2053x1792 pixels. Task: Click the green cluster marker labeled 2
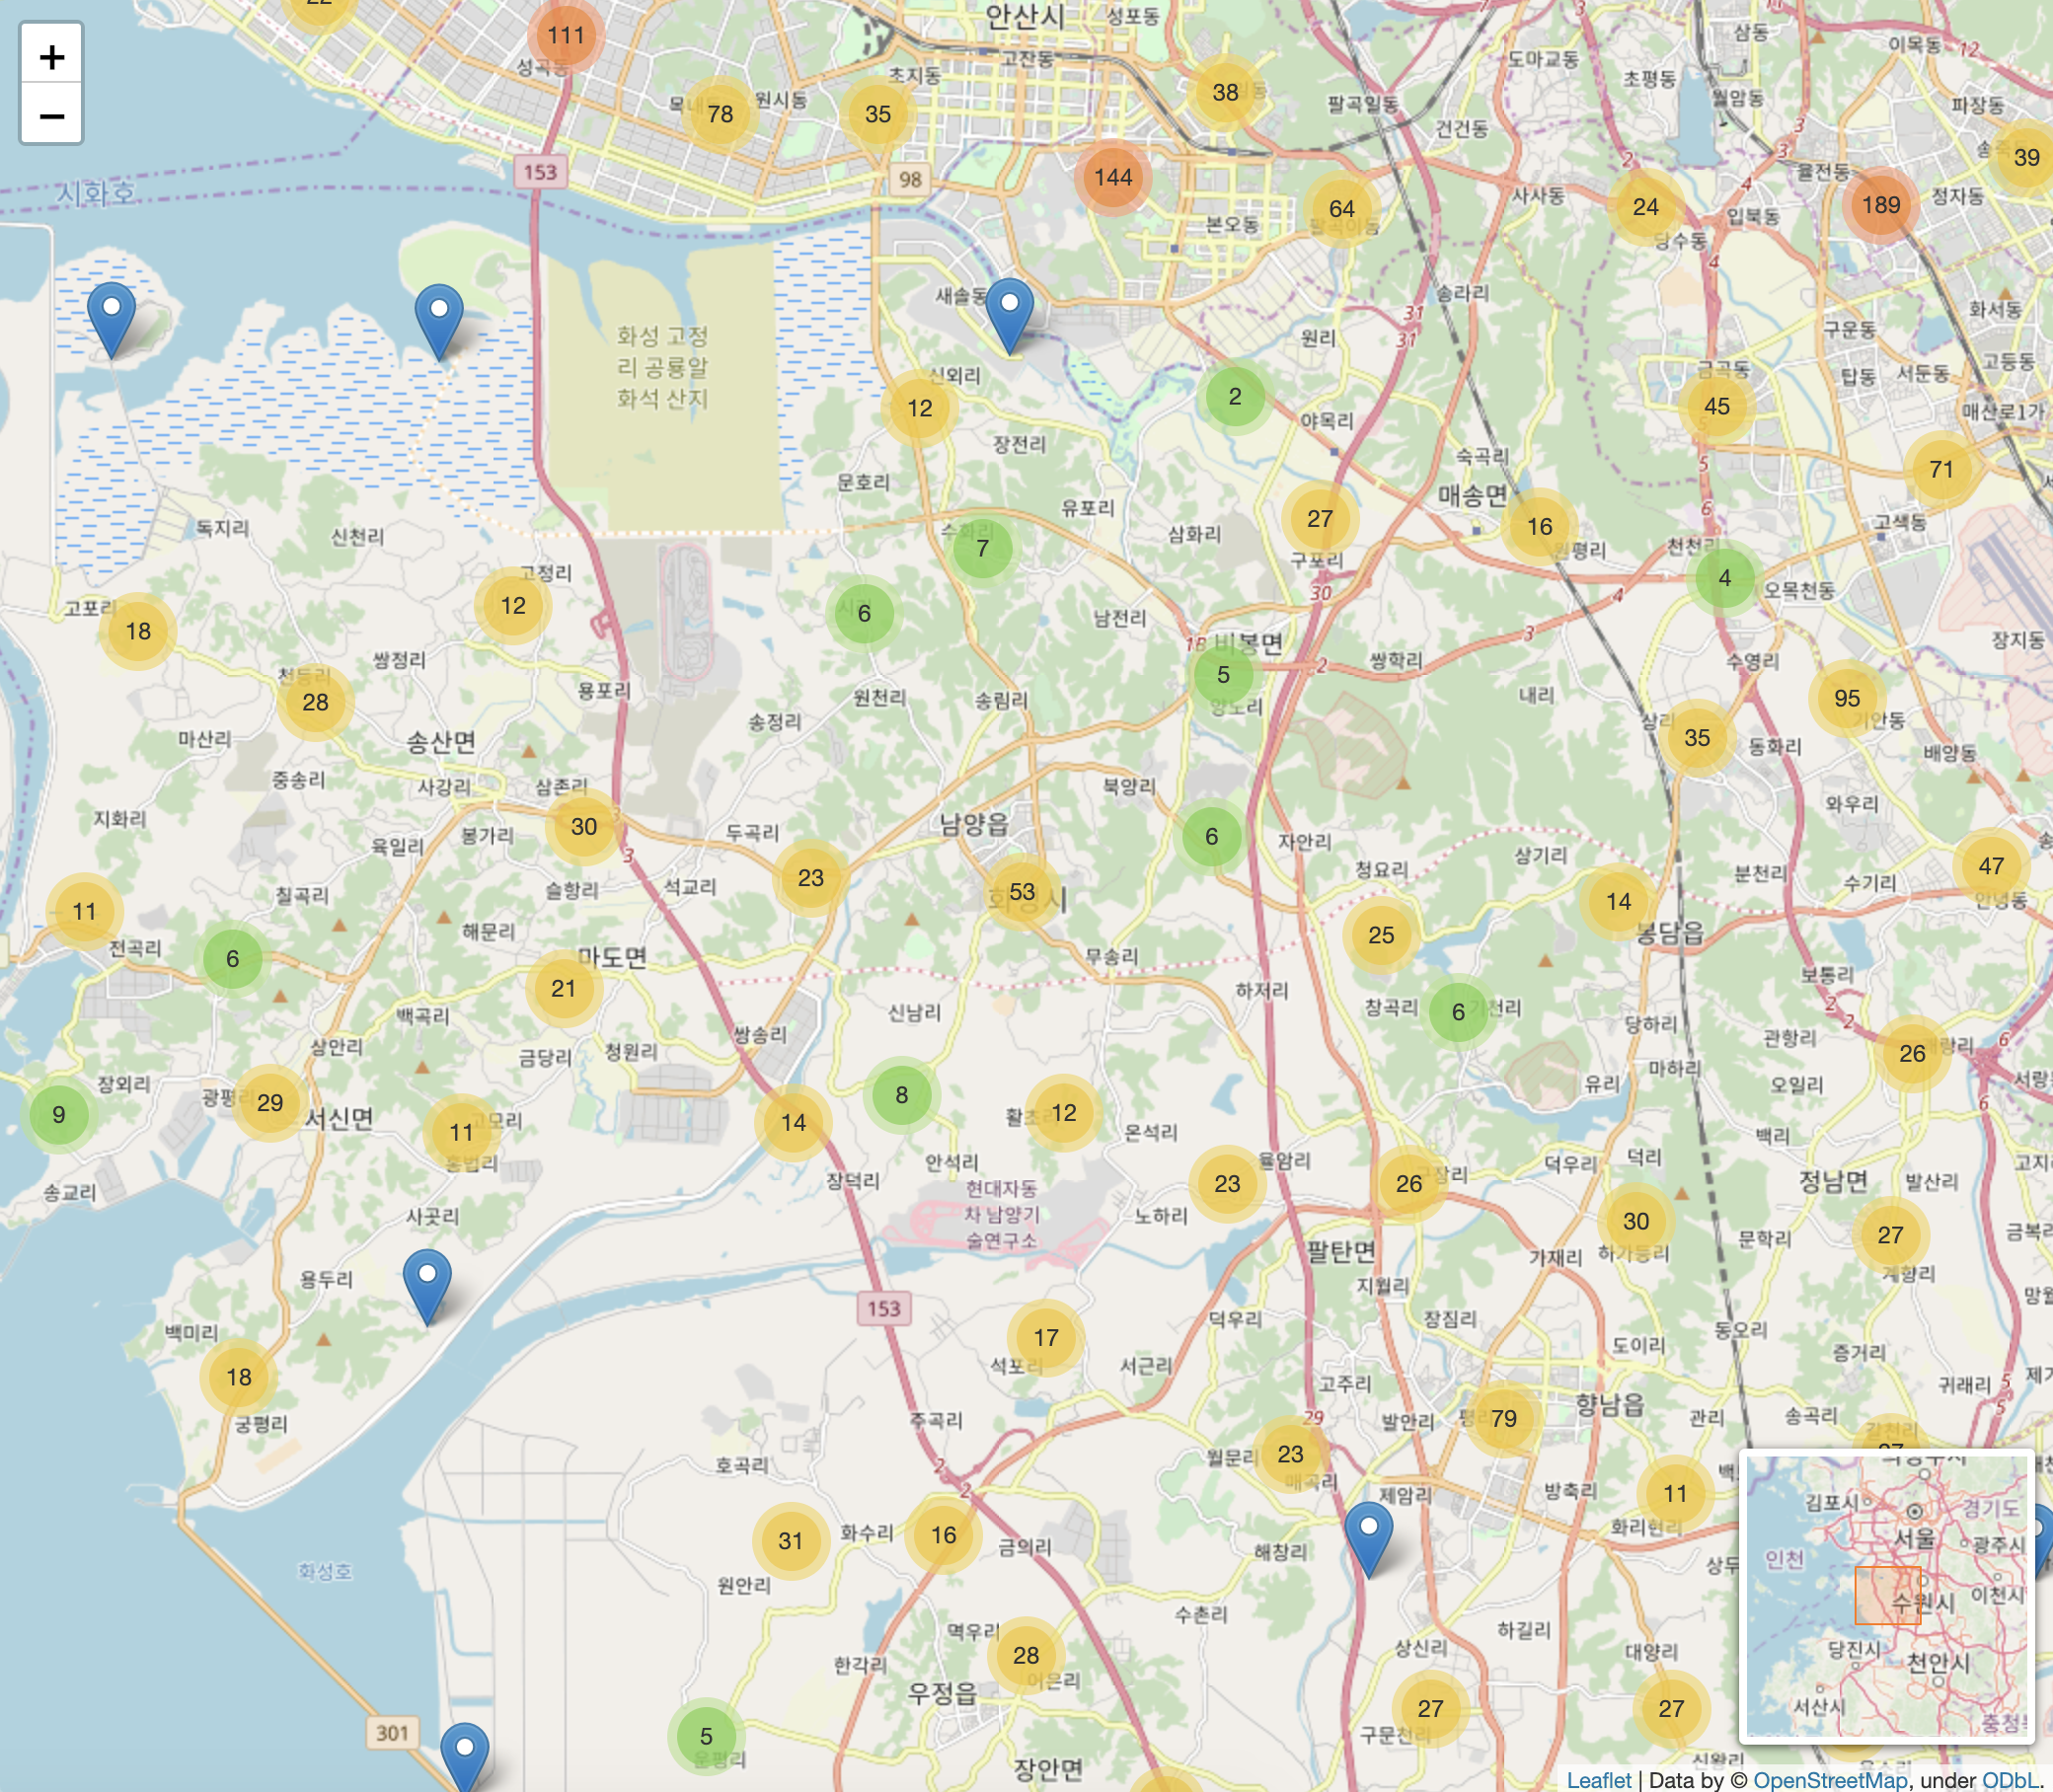click(x=1234, y=397)
